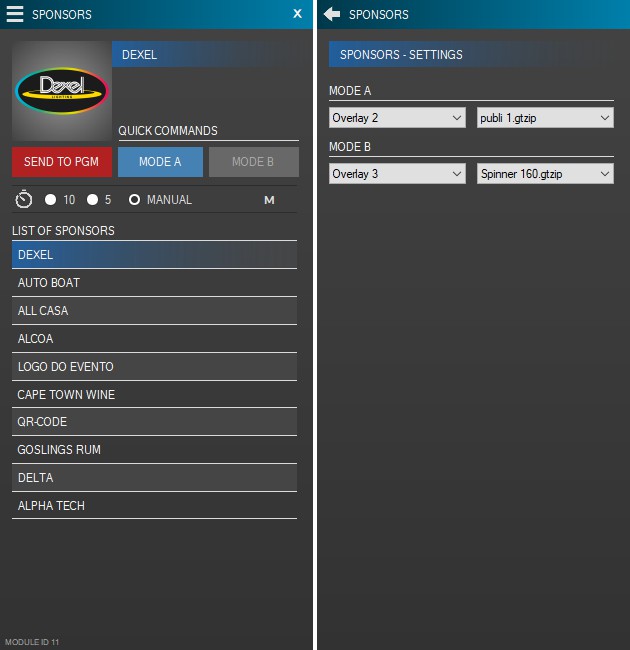Open Mode A publi 1.gtzip dropdown
Viewport: 630px width, 650px height.
[545, 118]
